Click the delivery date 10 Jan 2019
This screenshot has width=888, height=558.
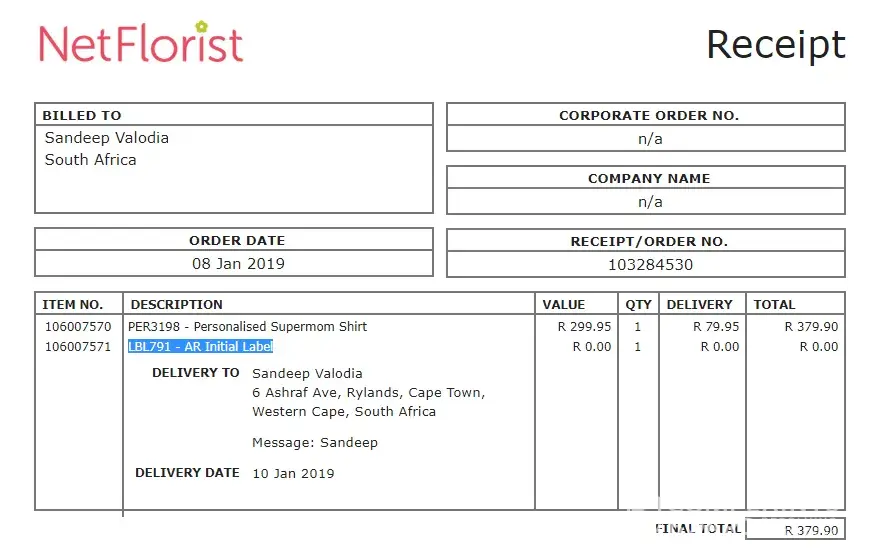tap(293, 473)
